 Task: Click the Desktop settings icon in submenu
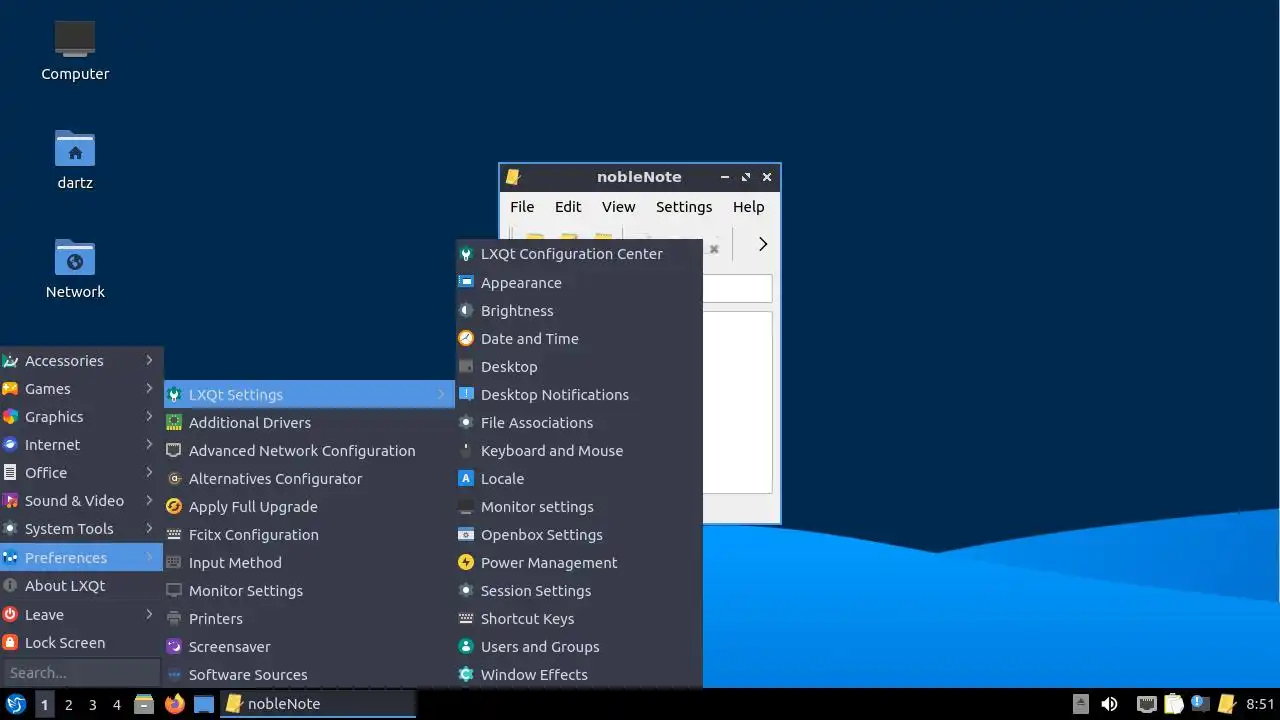(x=466, y=367)
